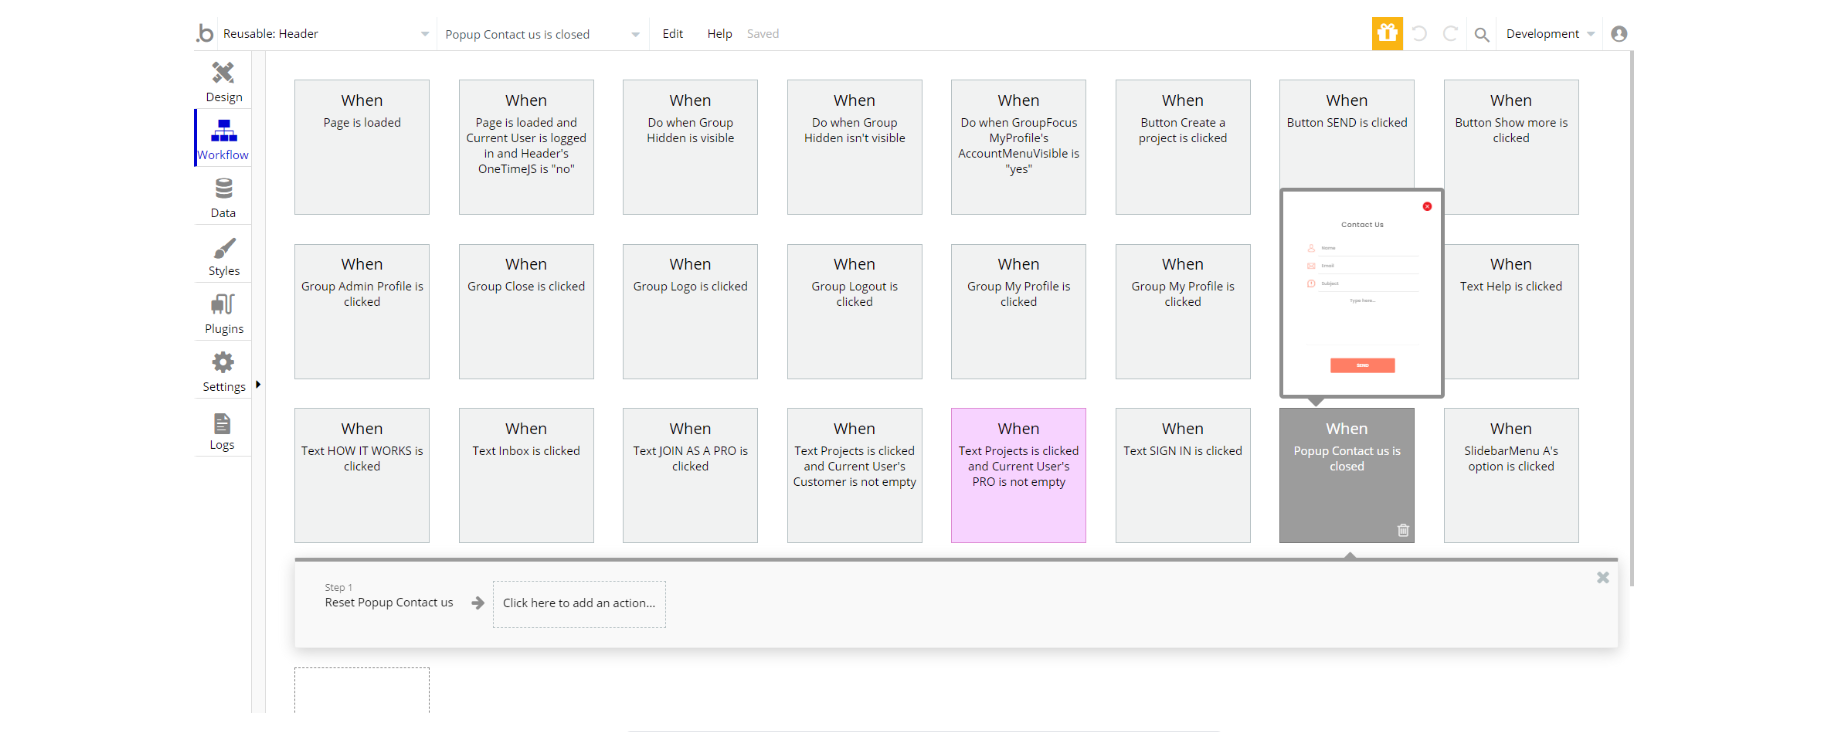
Task: Select Group Close is clicked event
Action: point(526,311)
